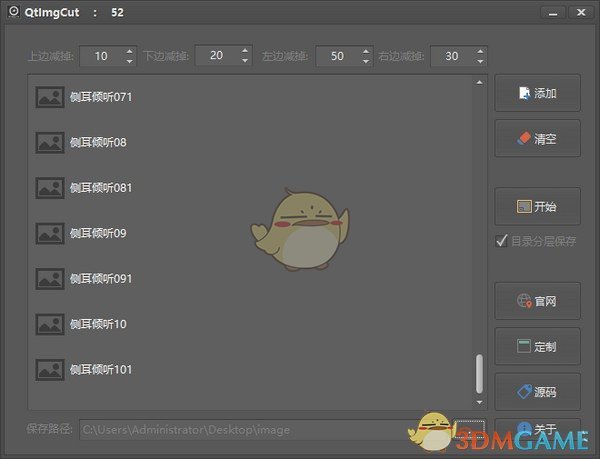Select the image icon of 侧耳倾听091
The height and width of the screenshot is (459, 600).
click(x=50, y=278)
